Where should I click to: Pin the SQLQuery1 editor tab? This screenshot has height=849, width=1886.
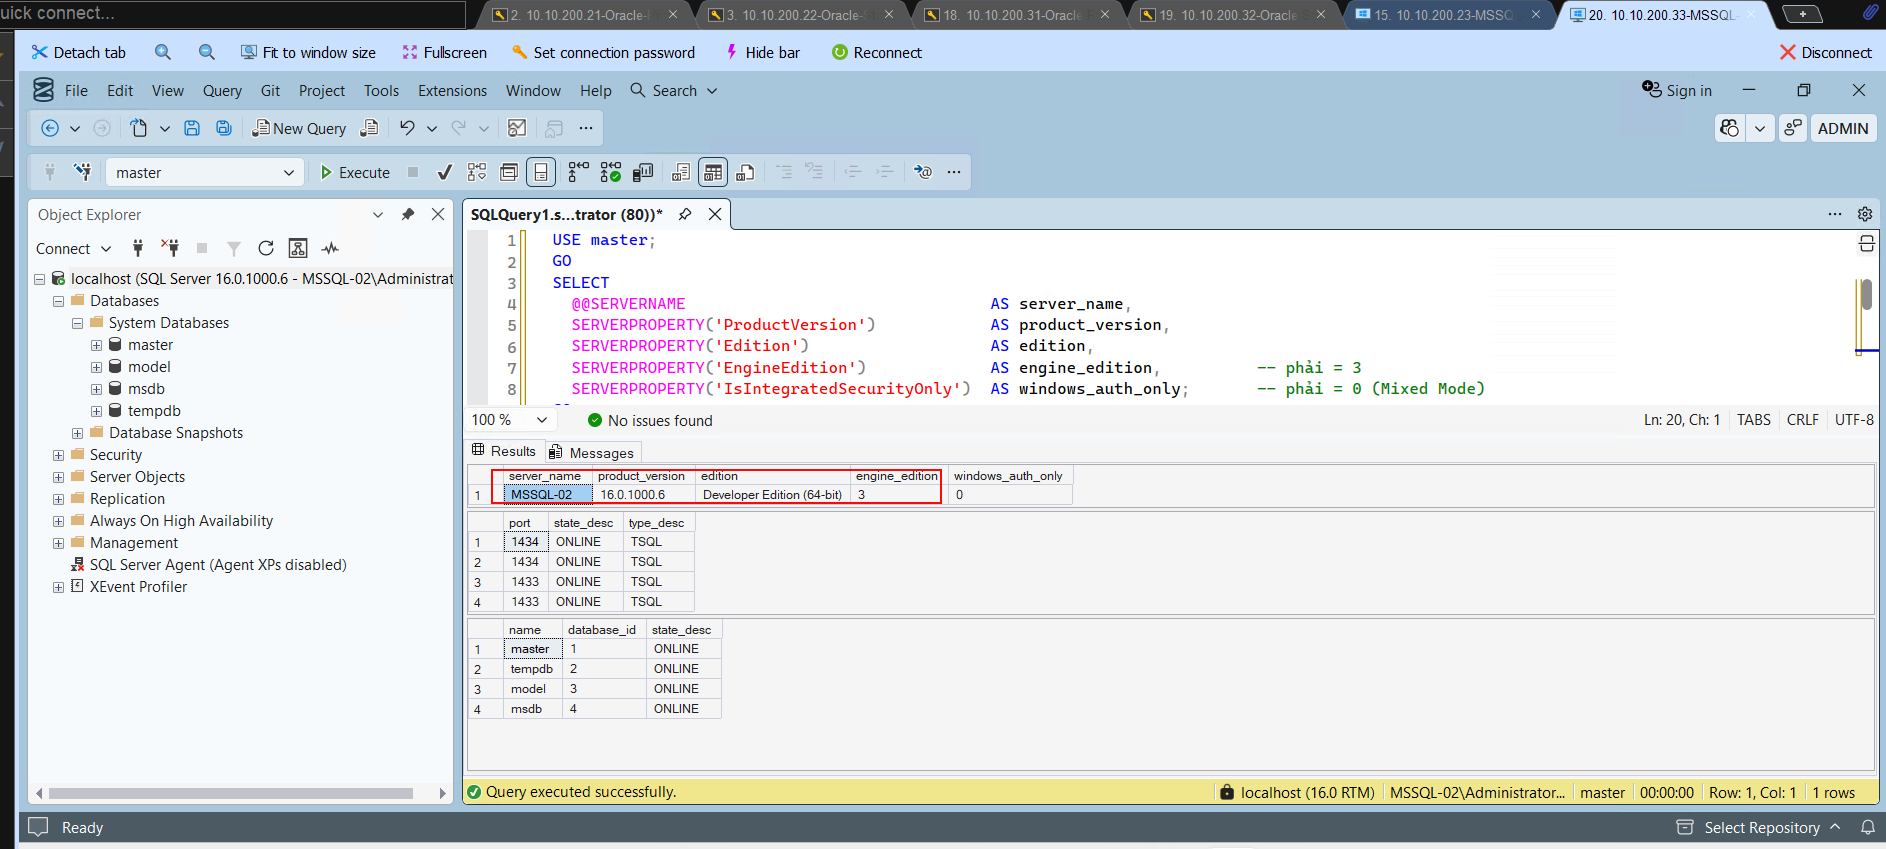pyautogui.click(x=685, y=214)
